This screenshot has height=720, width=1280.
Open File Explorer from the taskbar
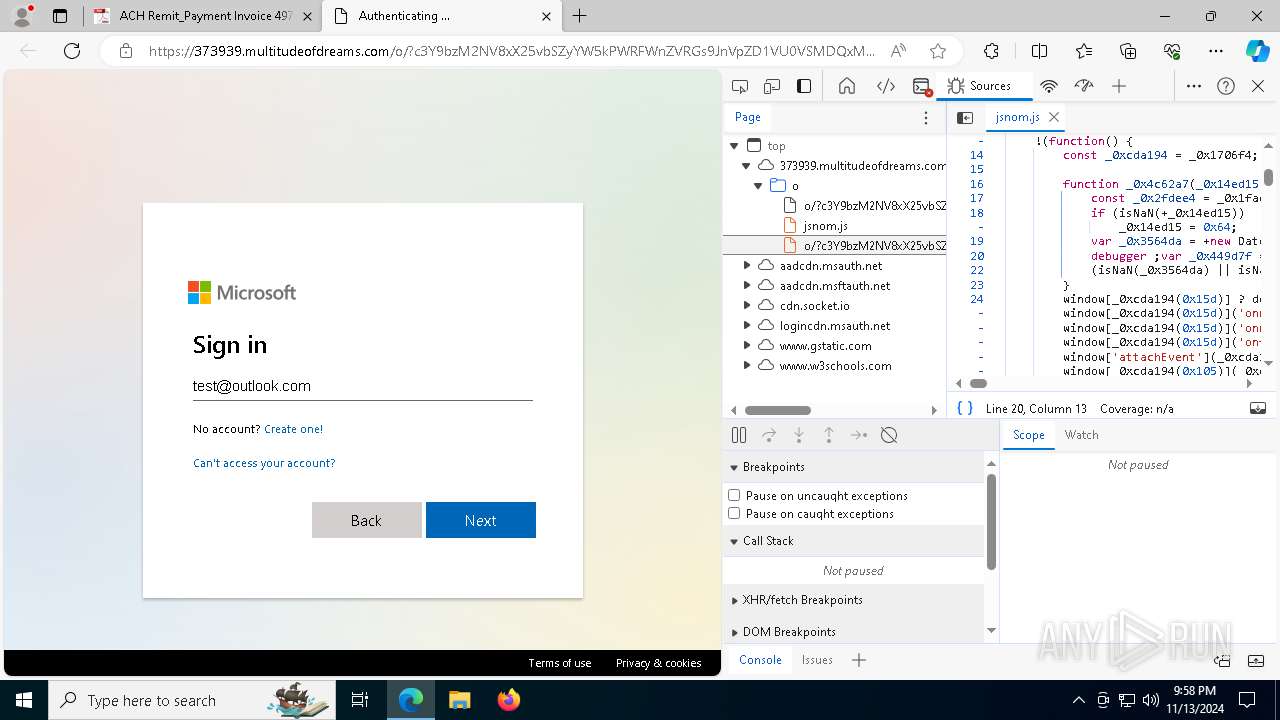click(460, 700)
